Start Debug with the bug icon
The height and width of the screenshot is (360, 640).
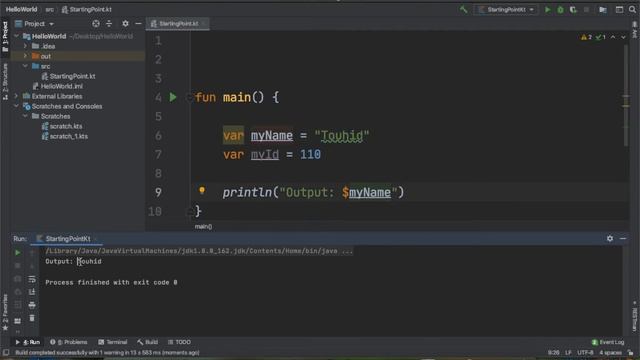560,9
